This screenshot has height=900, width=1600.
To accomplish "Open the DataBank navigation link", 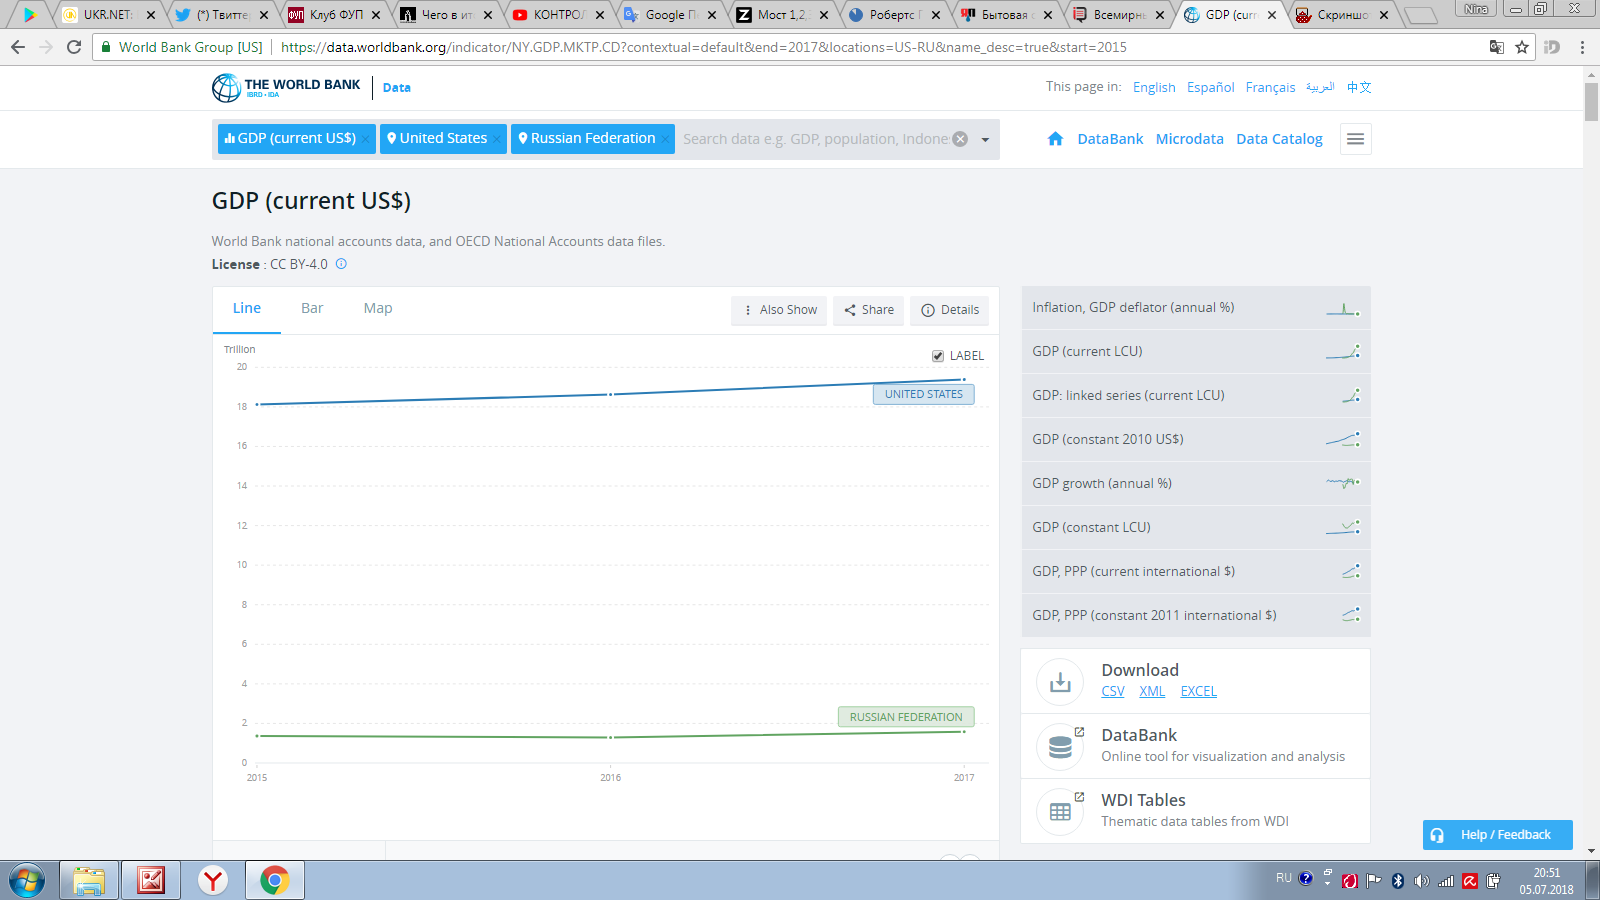I will [1110, 139].
